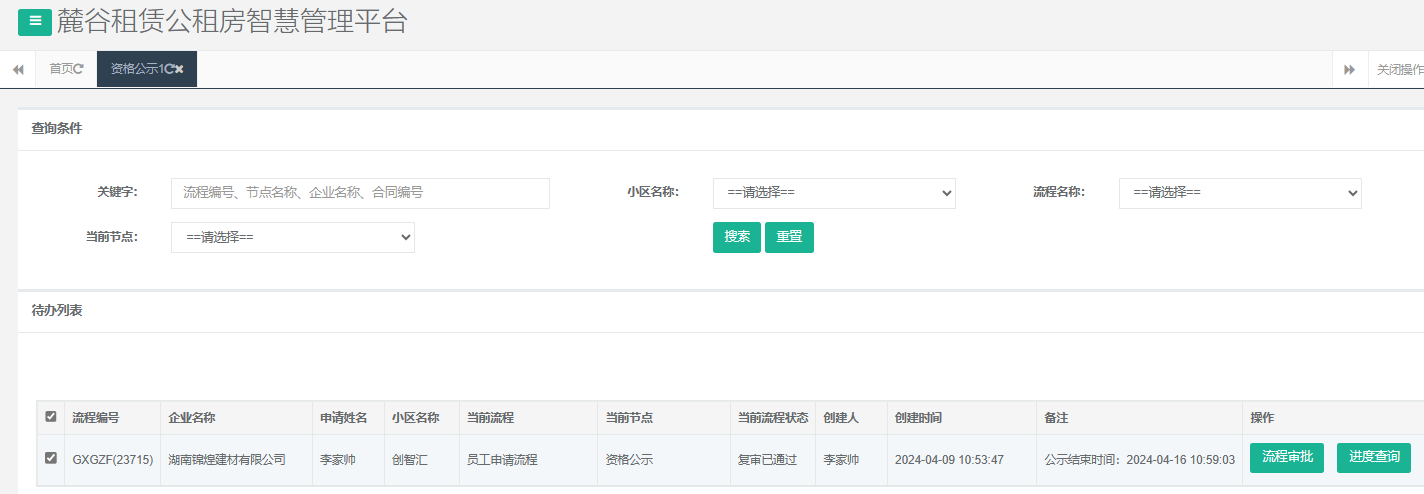Select the GXGZF(23715) process number cell
Viewport: 1424px width, 494px height.
click(x=113, y=460)
